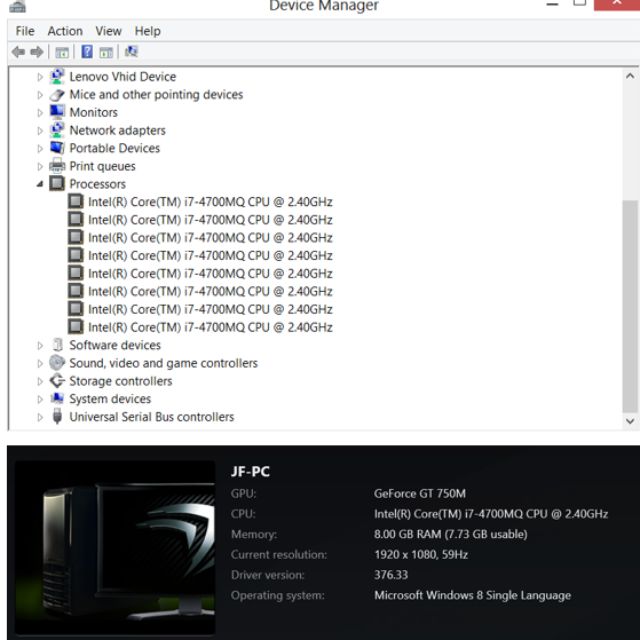Select the last i7-4700MQ processor entry
The image size is (640, 640).
point(209,327)
